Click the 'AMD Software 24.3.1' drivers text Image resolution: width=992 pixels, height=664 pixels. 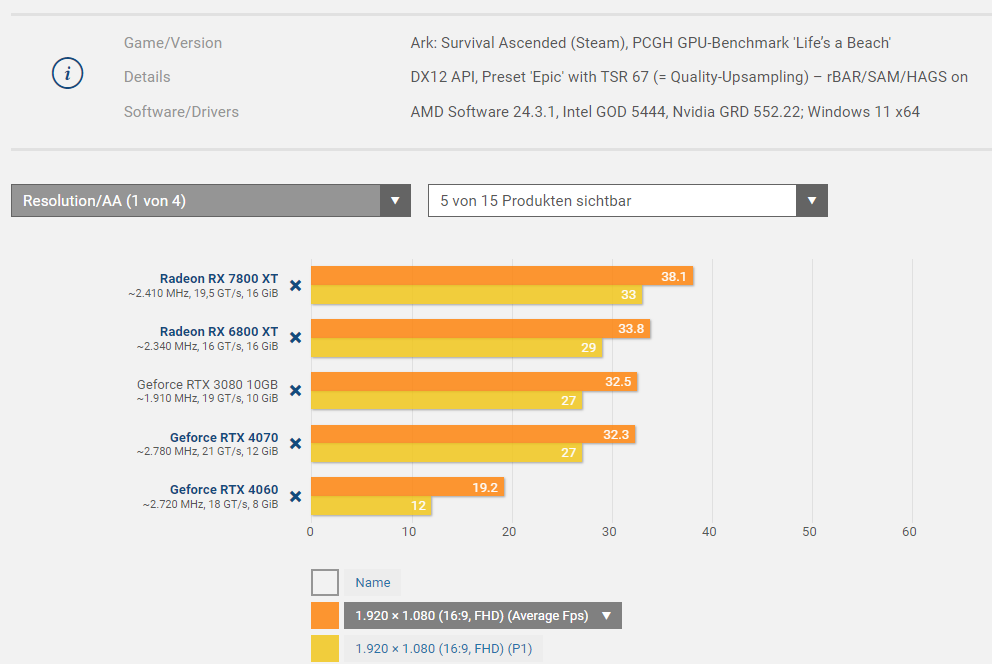665,112
